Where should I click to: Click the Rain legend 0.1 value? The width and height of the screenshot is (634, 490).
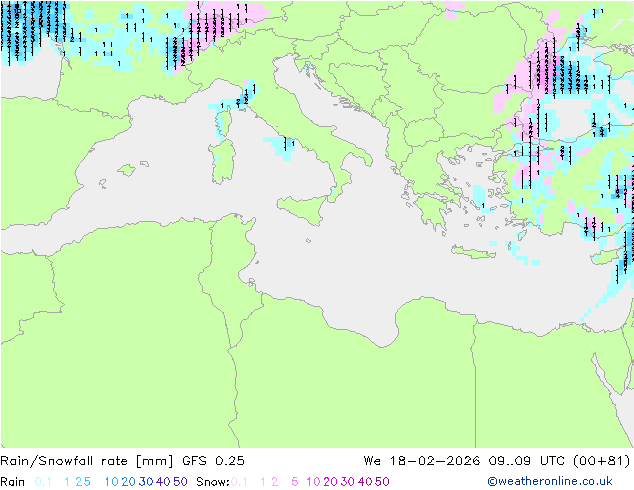pyautogui.click(x=43, y=482)
